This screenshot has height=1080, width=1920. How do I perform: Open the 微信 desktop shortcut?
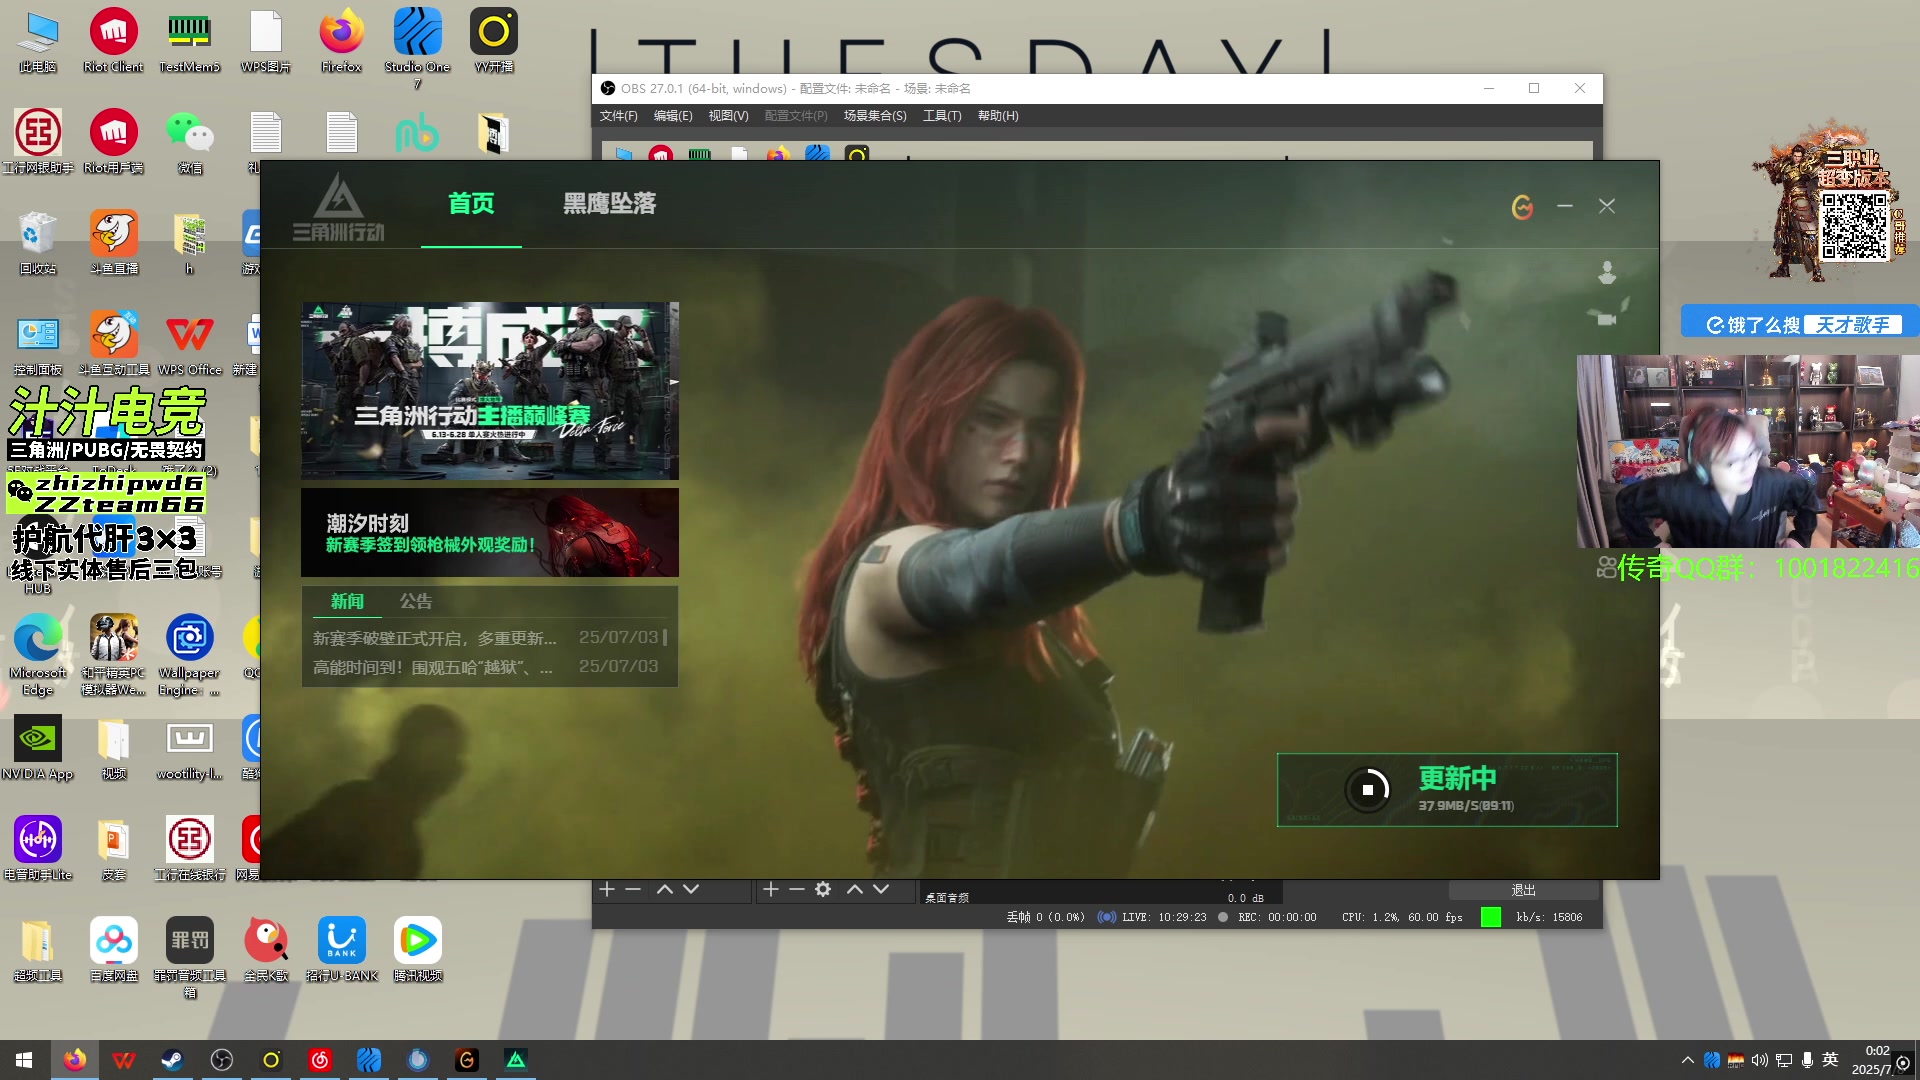190,142
